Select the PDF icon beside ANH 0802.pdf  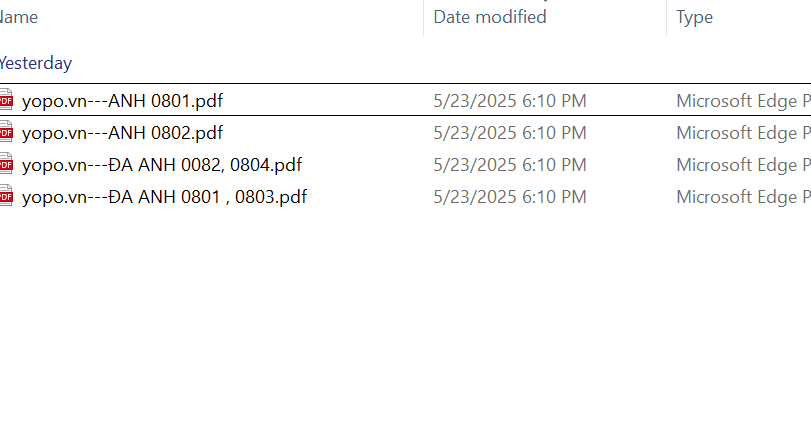point(6,132)
